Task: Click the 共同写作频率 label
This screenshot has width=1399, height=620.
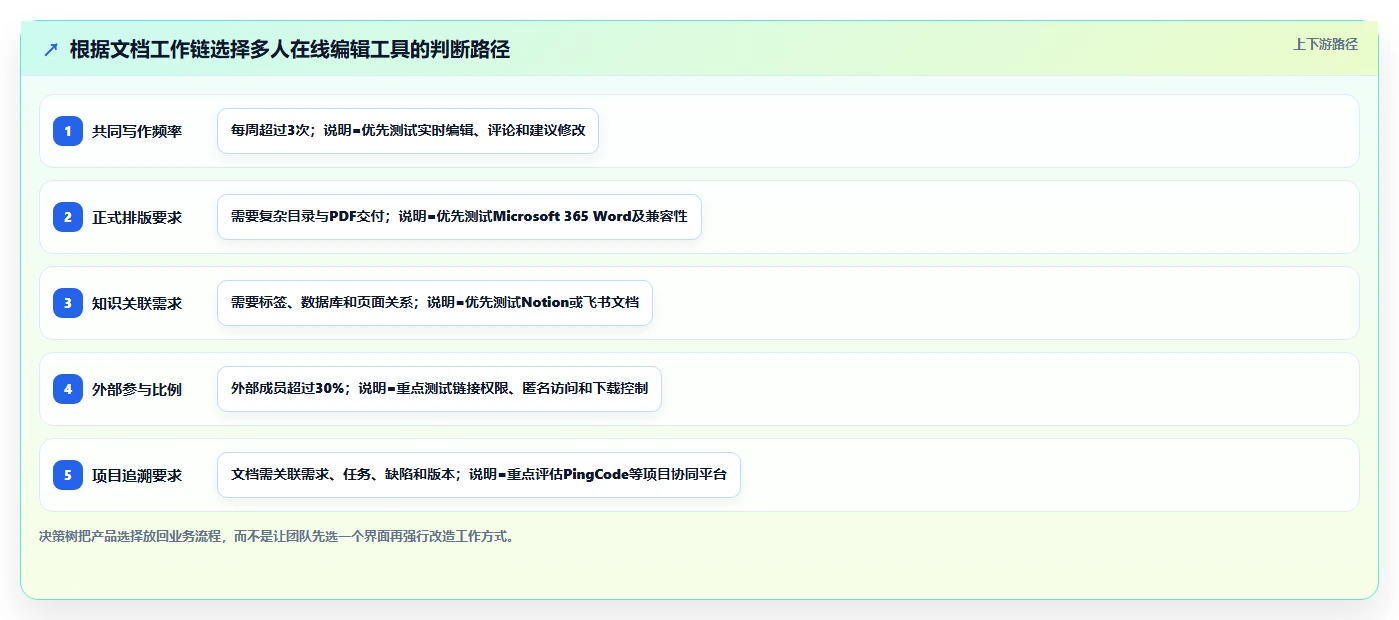Action: [137, 131]
